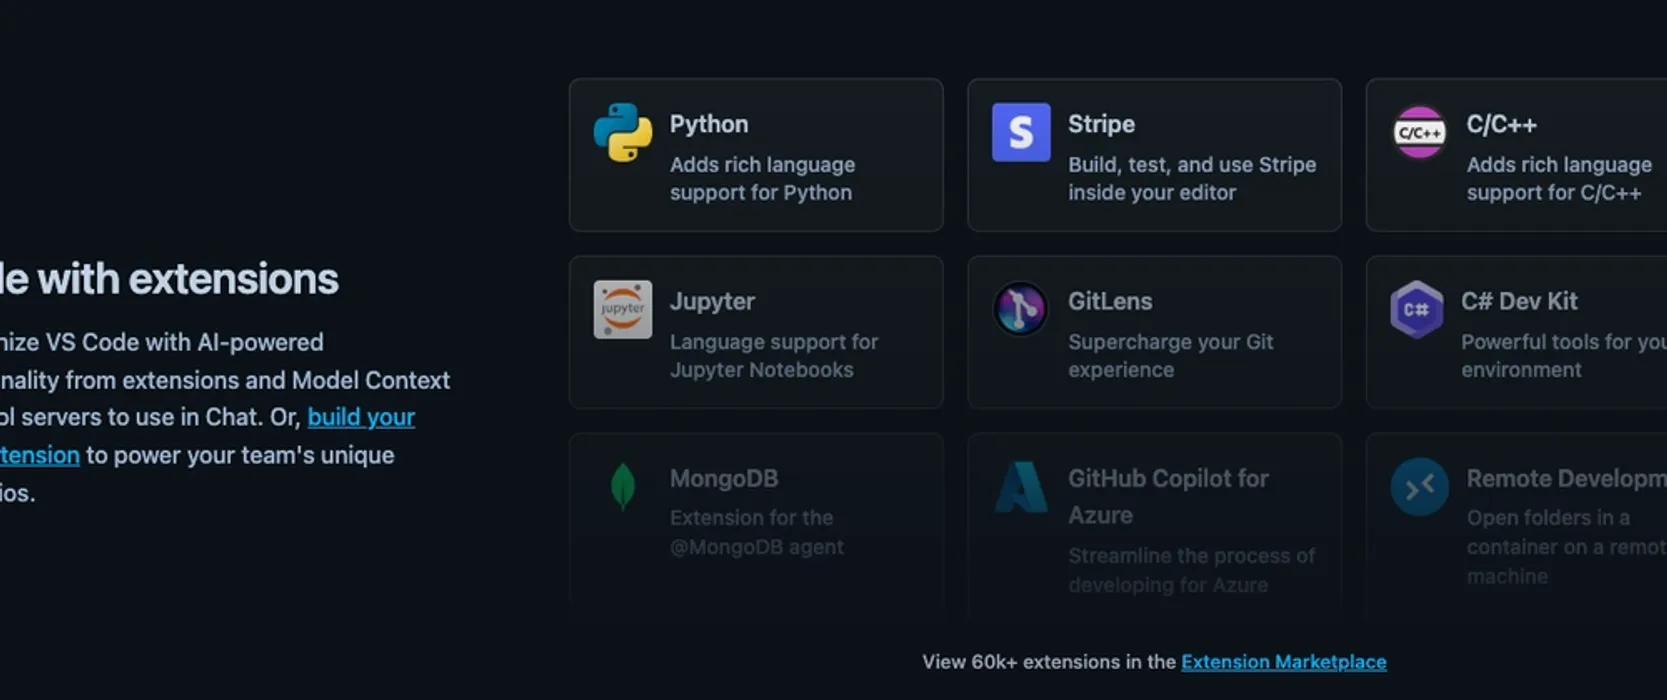Select the Jupyter extension logo
1667x700 pixels.
(621, 310)
